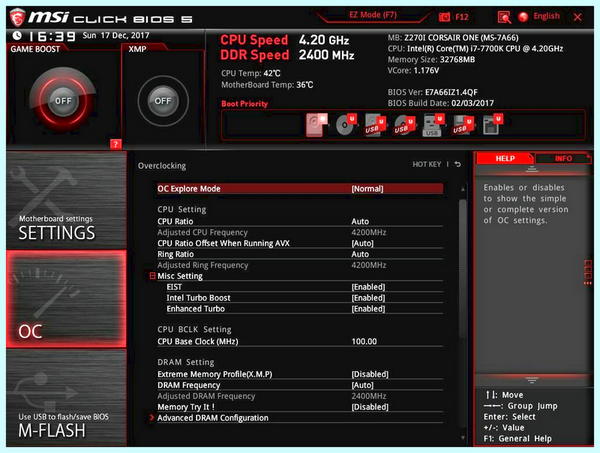Click the Memory Size 32768MB text
Image resolution: width=600 pixels, height=453 pixels.
click(x=431, y=59)
